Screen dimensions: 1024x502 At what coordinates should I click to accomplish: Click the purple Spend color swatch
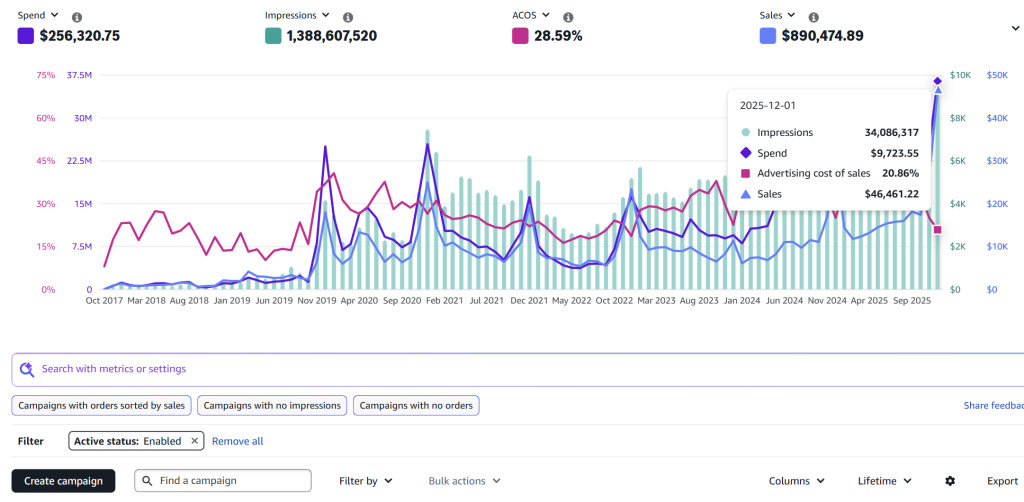(x=26, y=36)
